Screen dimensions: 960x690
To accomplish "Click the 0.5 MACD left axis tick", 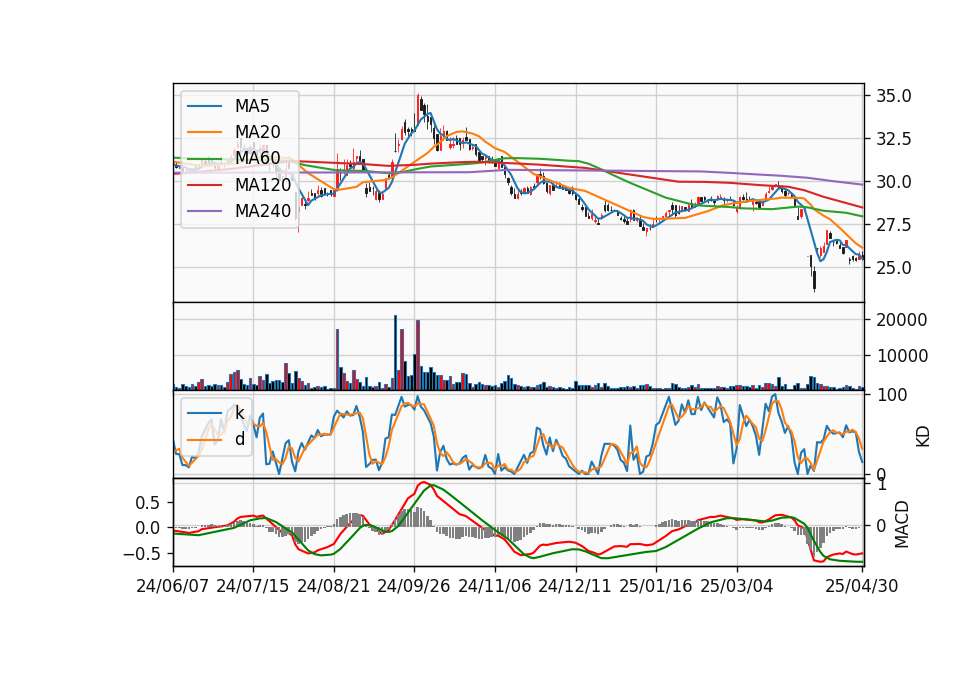I will click(x=148, y=503).
